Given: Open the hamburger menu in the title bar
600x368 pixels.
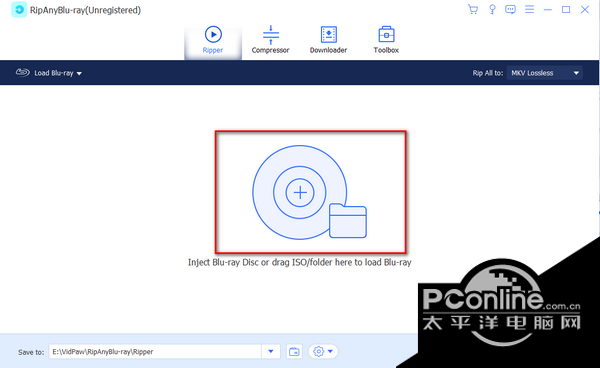Looking at the screenshot, I should [x=529, y=9].
